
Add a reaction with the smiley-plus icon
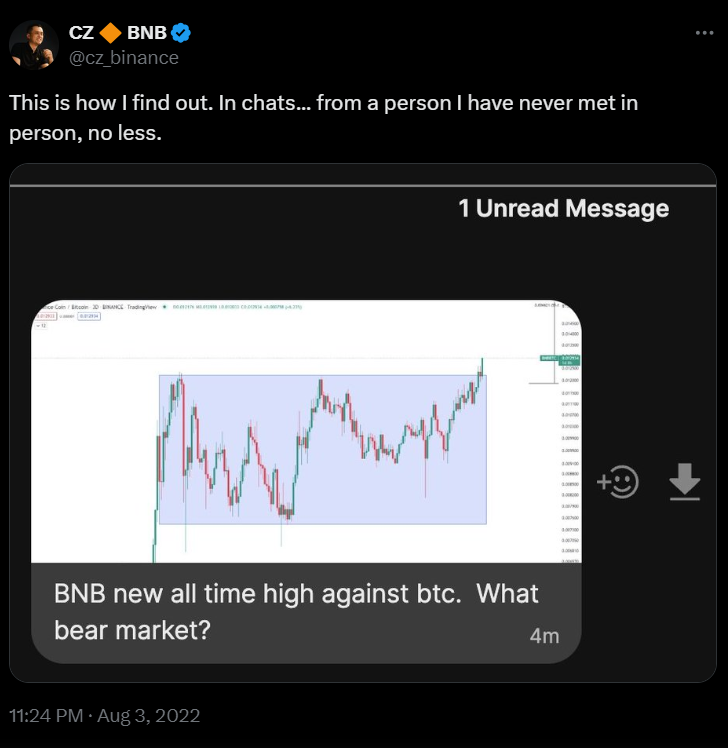point(618,482)
